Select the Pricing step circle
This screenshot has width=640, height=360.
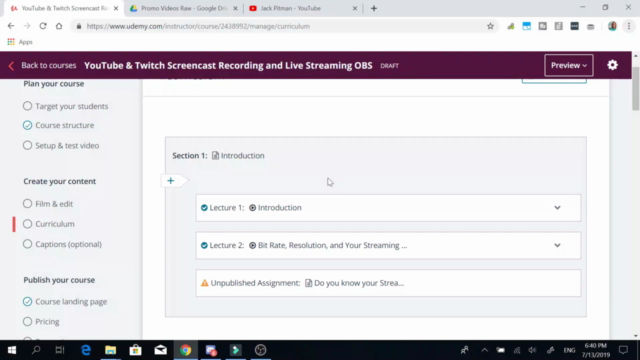tap(27, 322)
